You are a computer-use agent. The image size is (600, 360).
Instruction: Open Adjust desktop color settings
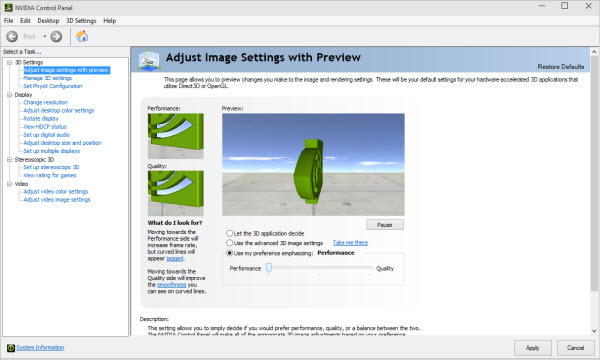click(x=59, y=111)
